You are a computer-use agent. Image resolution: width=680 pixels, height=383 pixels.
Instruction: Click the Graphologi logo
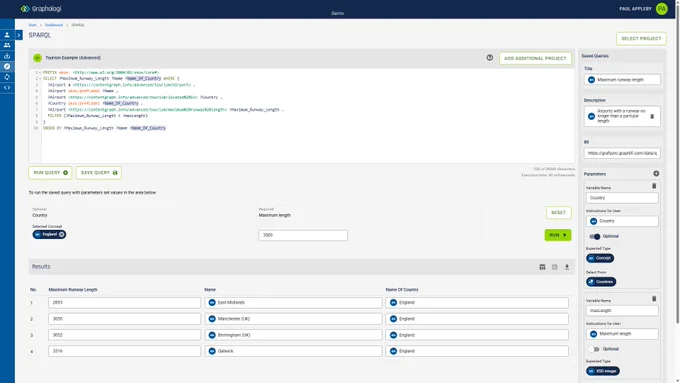coord(41,9)
